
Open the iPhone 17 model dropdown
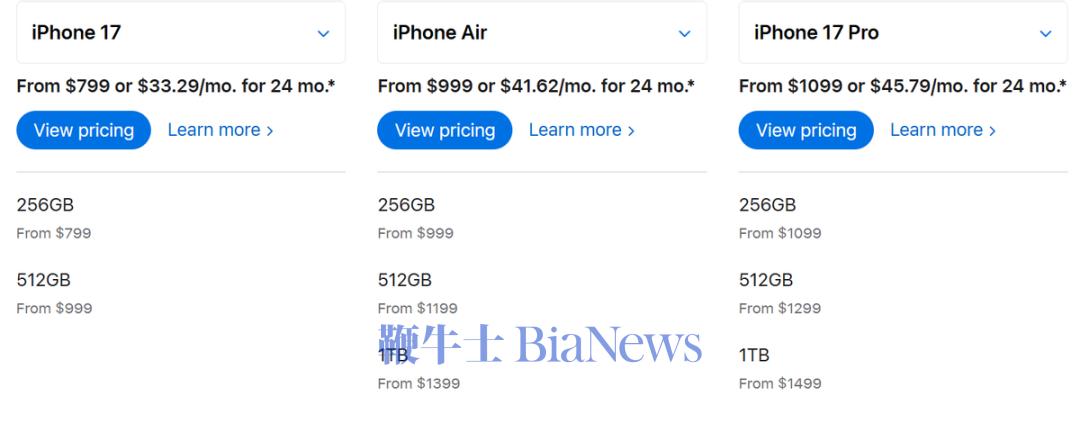[180, 32]
